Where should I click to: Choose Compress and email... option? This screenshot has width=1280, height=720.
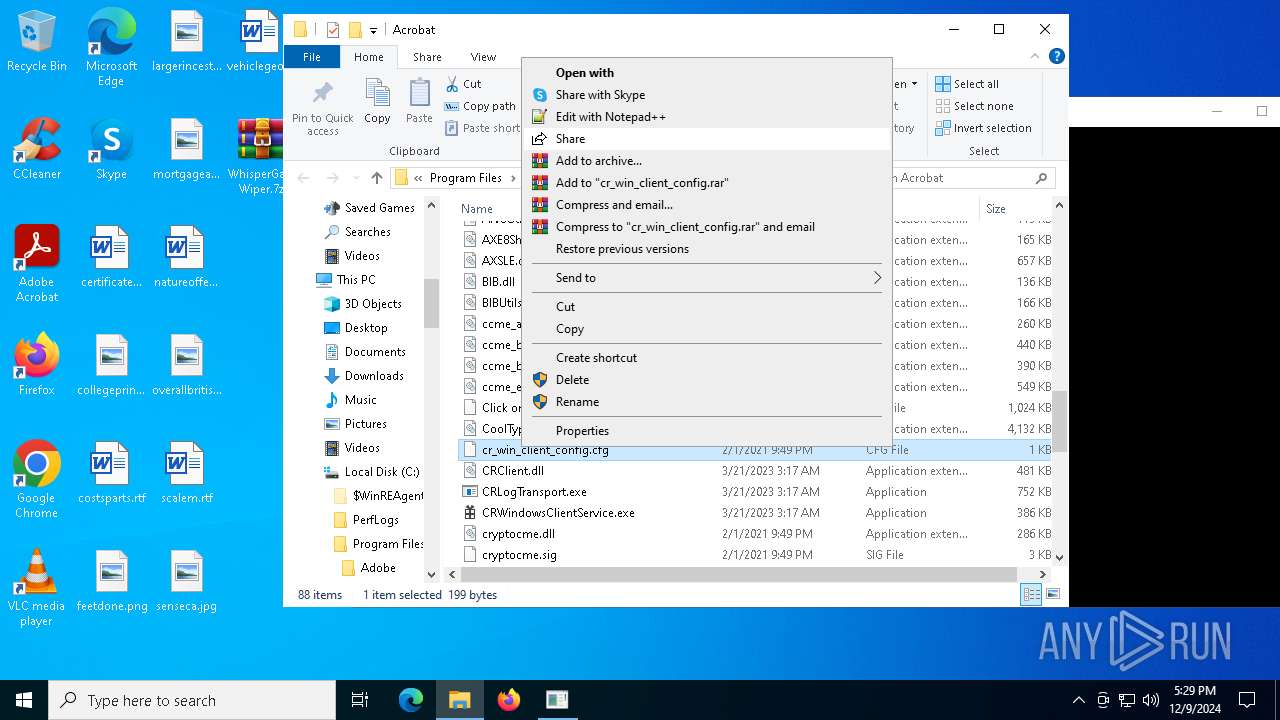click(x=706, y=205)
